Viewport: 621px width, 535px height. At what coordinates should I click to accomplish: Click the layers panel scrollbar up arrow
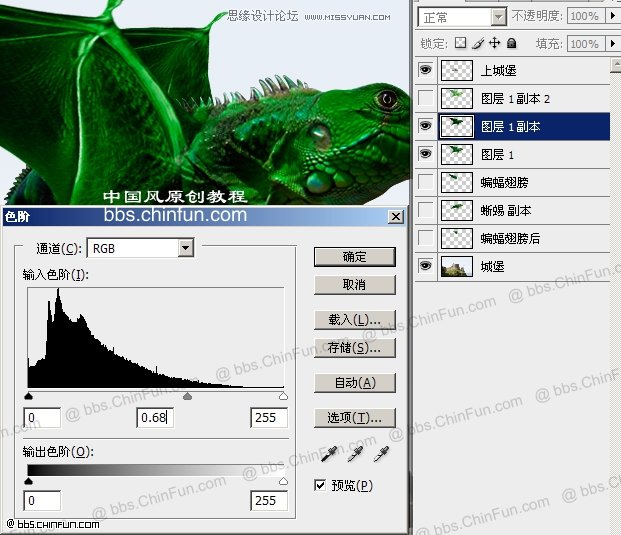(x=615, y=65)
